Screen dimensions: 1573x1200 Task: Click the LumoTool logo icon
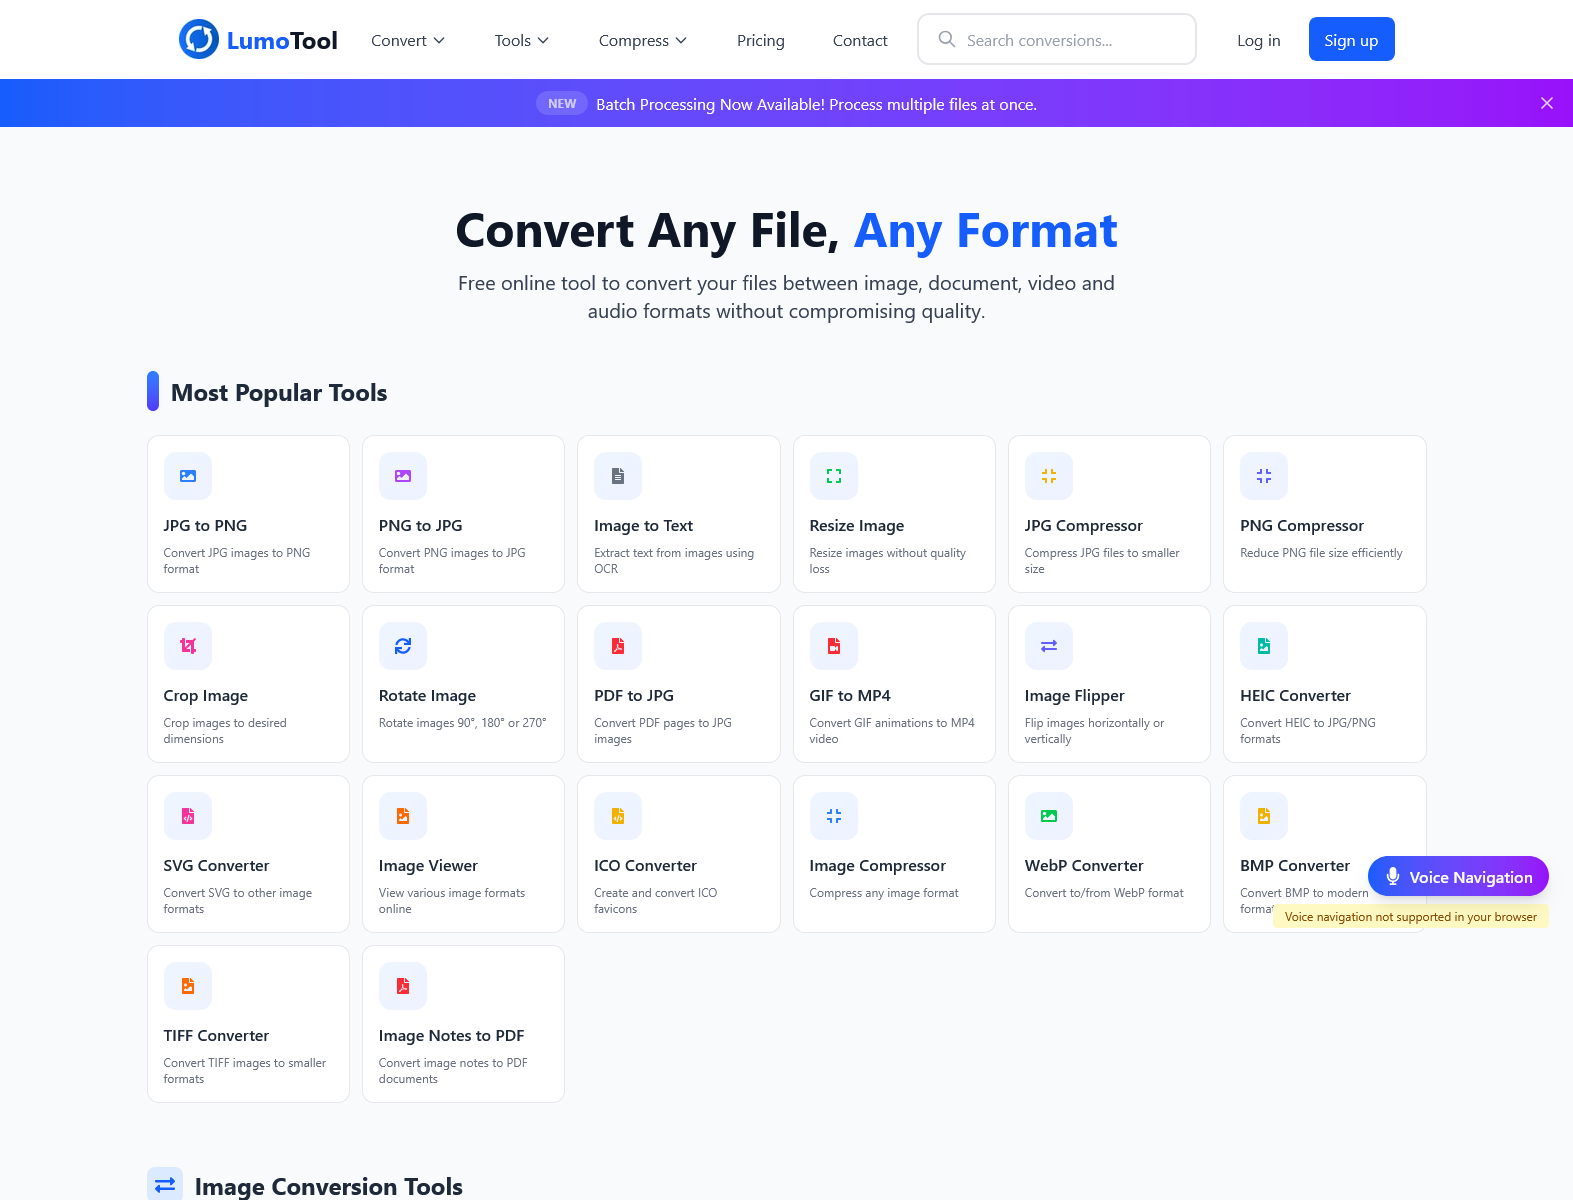[199, 40]
